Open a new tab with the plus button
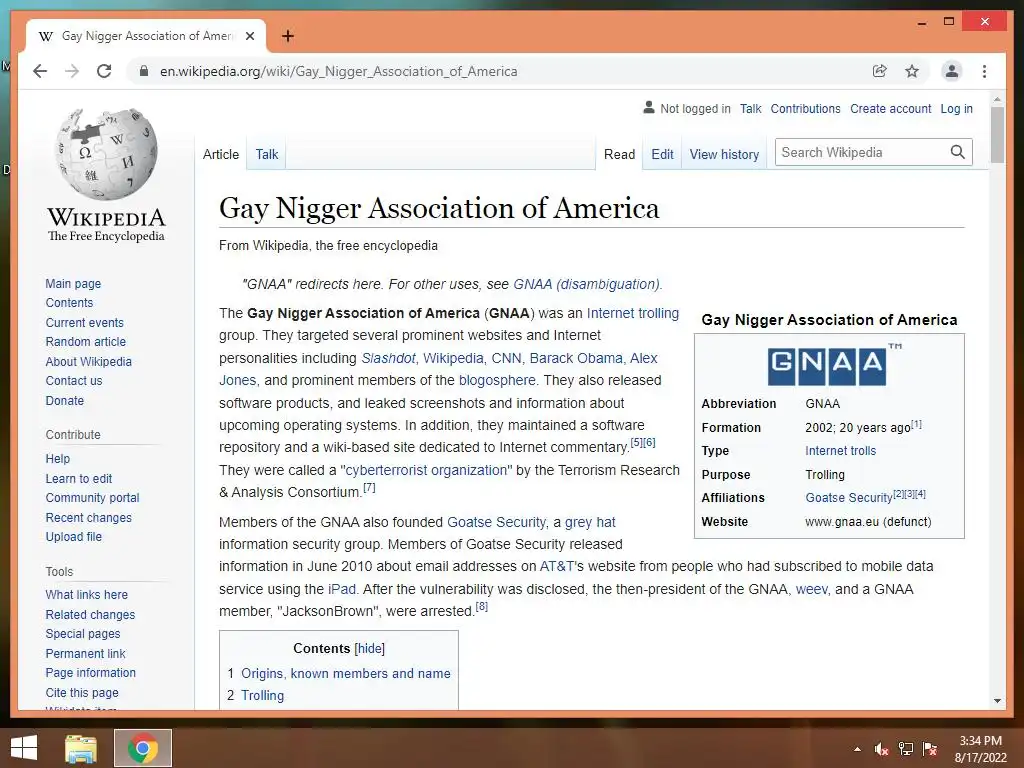Screen dimensions: 1024x768 pos(287,36)
